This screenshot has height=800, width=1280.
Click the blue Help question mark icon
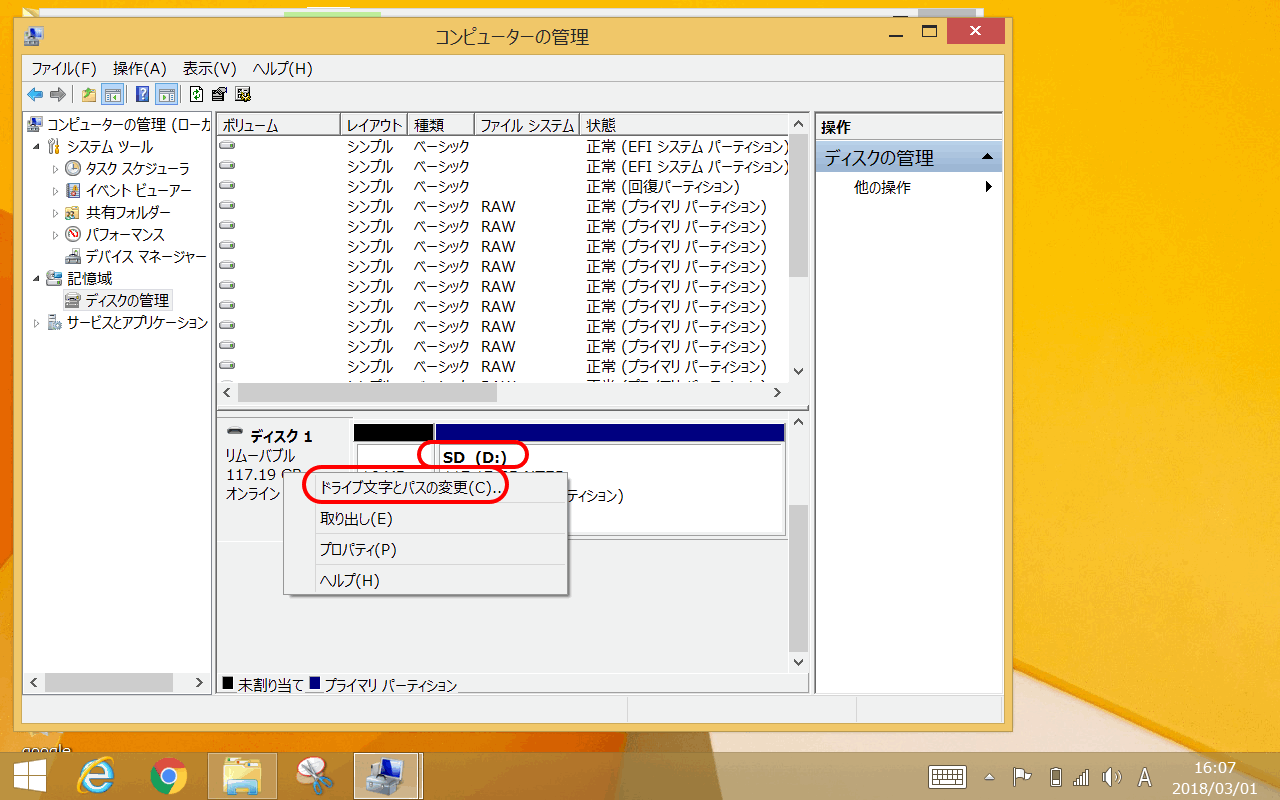[142, 95]
